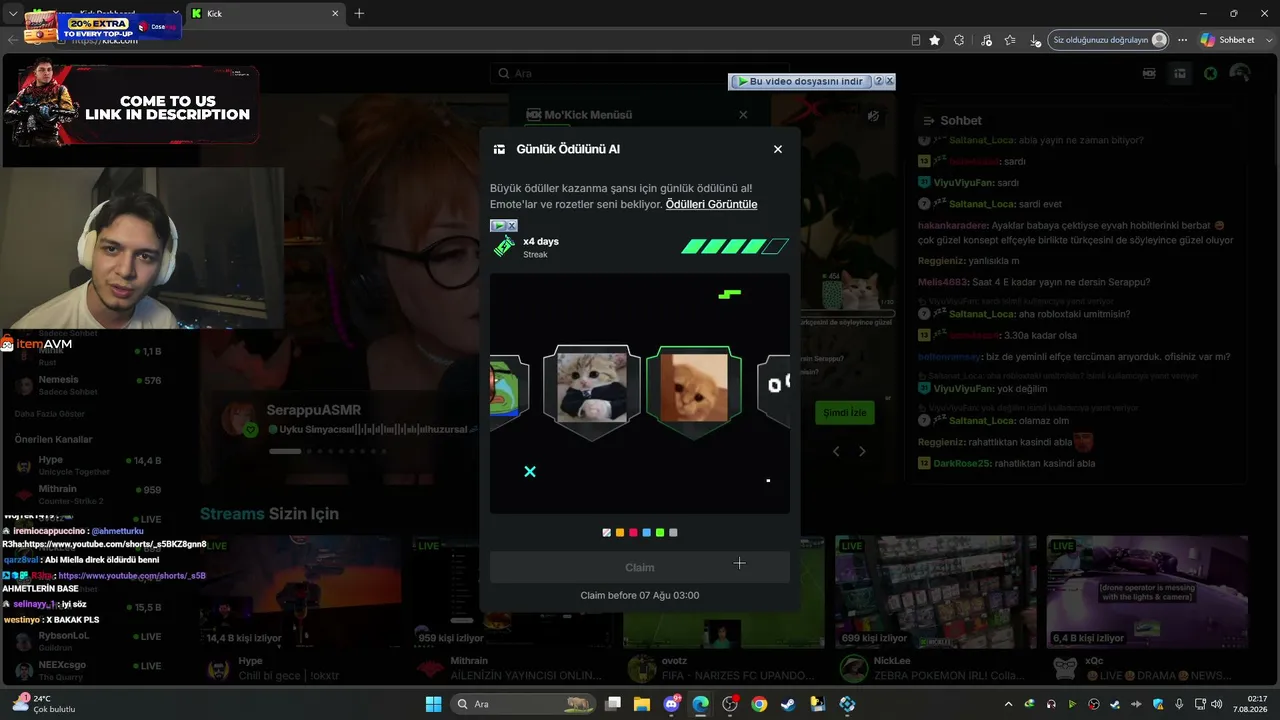Open Google Chrome from the taskbar
Screen dimensions: 1280x720
(x=759, y=704)
